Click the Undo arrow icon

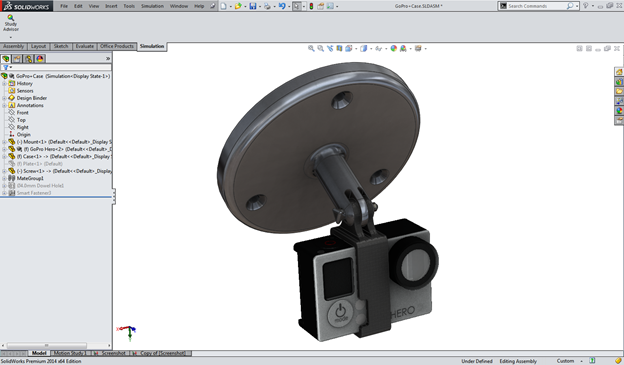[x=282, y=6]
